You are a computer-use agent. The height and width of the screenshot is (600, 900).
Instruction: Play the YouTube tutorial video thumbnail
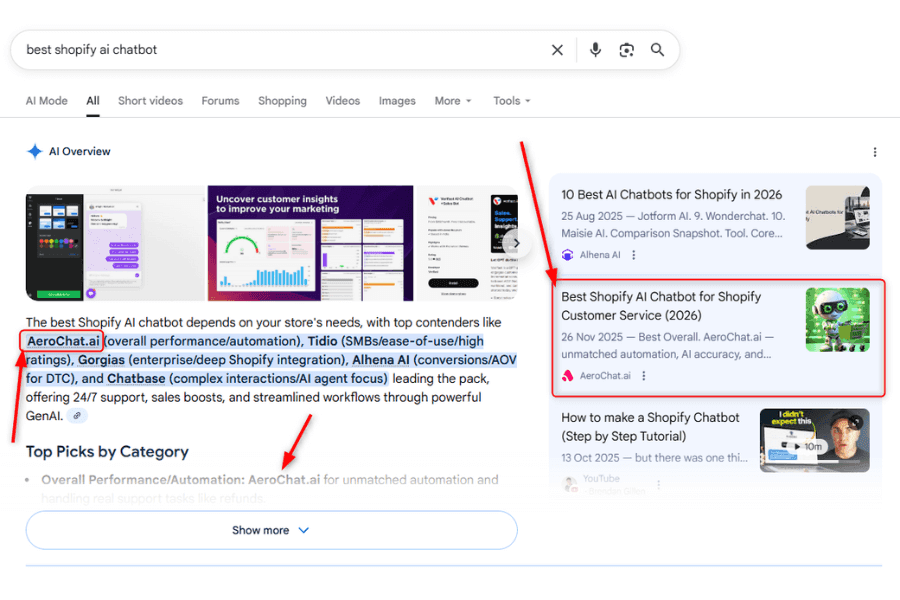pyautogui.click(x=814, y=440)
